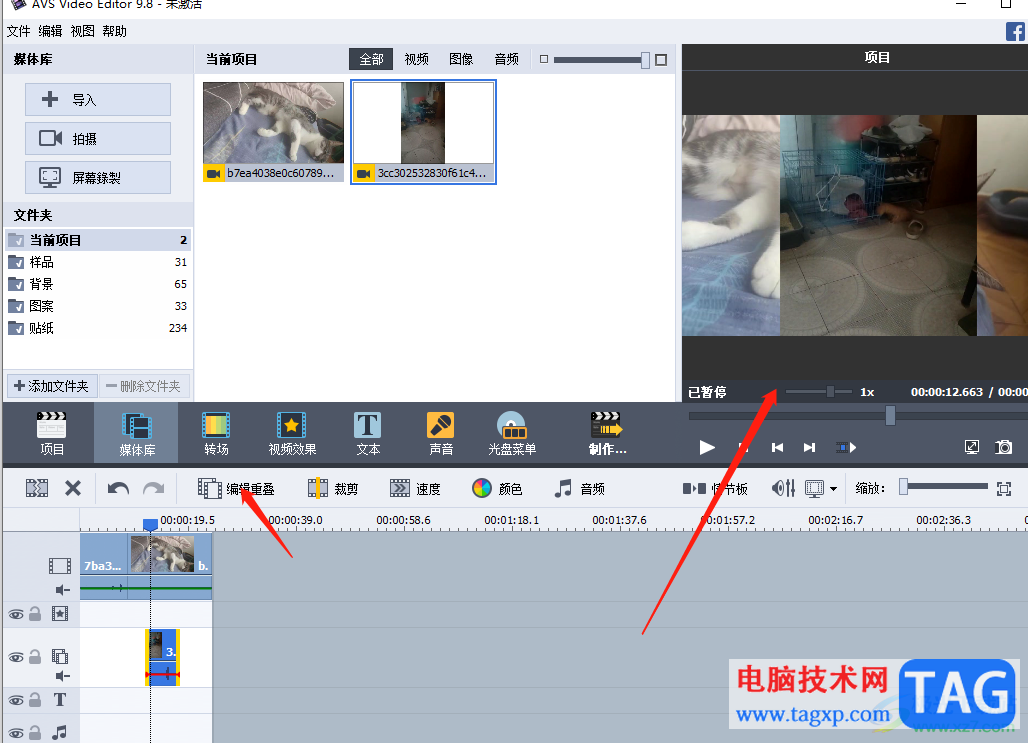Click the next scene button
The height and width of the screenshot is (743, 1028).
click(x=846, y=447)
